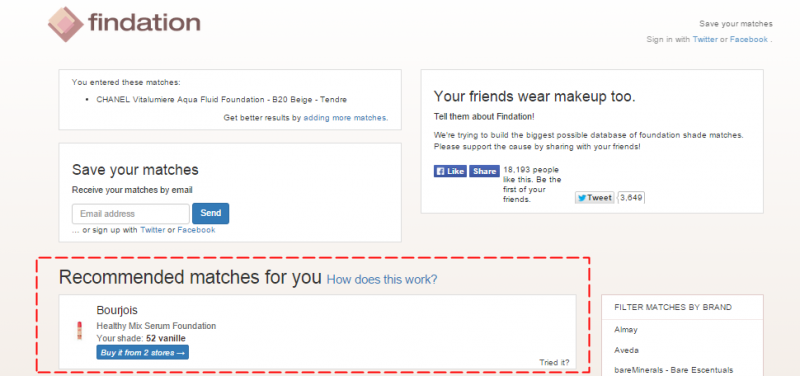
Task: Open the Findation wordmark home link
Action: [144, 22]
